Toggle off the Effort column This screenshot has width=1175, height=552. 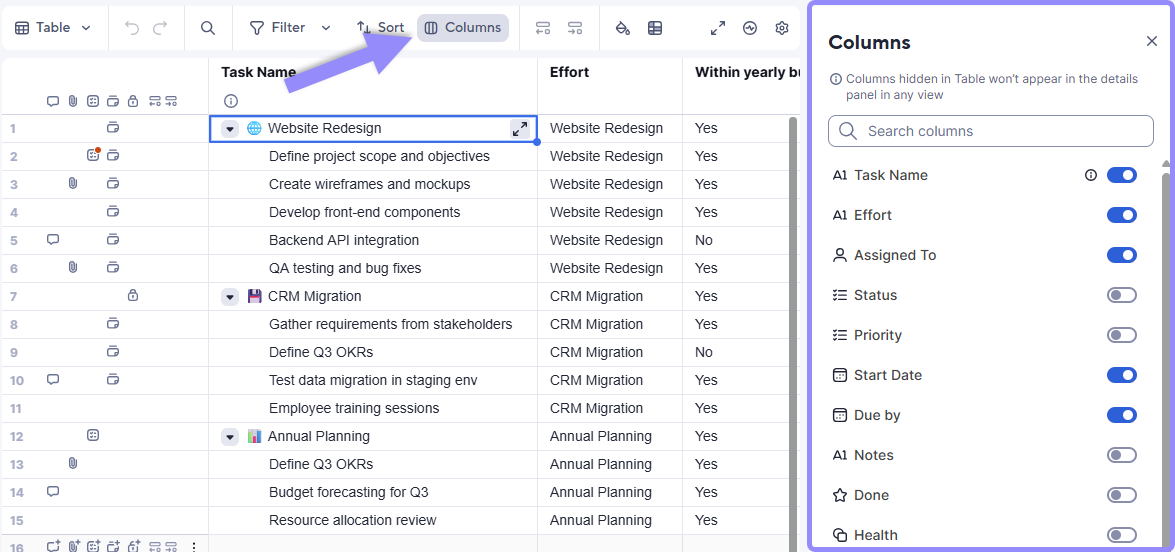pos(1122,215)
